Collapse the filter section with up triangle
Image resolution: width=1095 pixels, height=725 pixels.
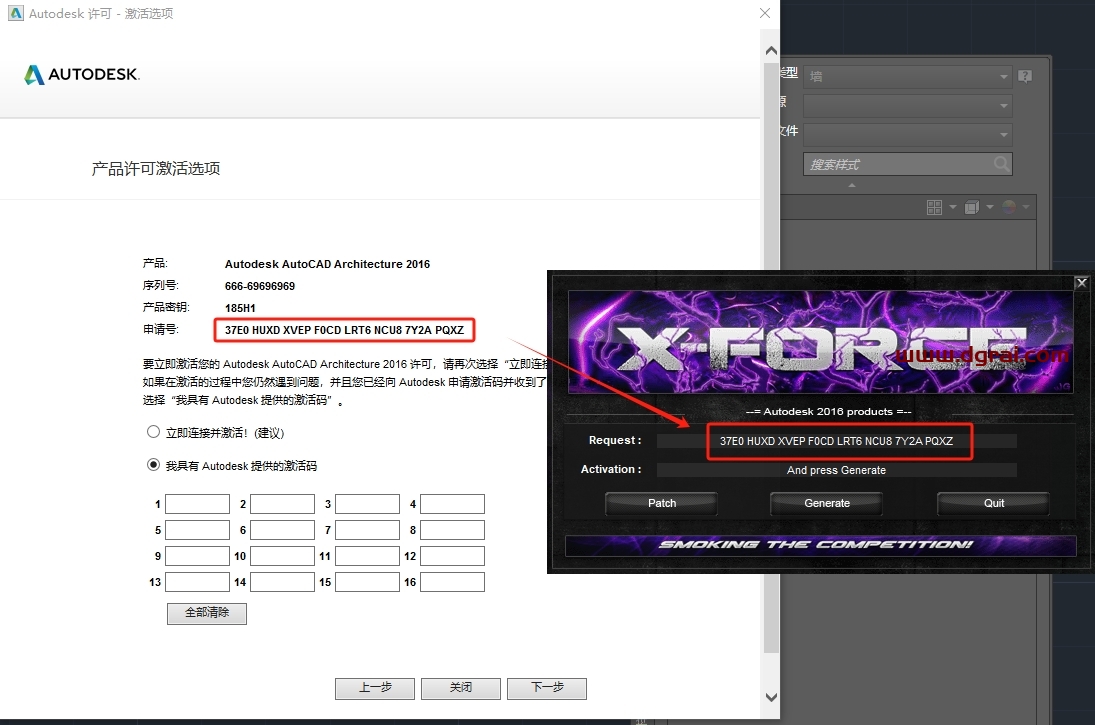tap(852, 185)
